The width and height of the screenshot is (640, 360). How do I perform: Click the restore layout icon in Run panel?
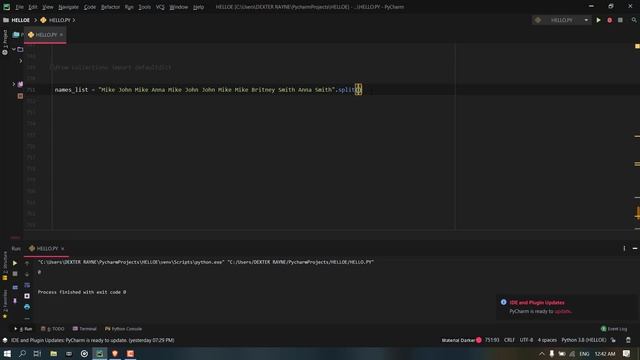[x=15, y=287]
